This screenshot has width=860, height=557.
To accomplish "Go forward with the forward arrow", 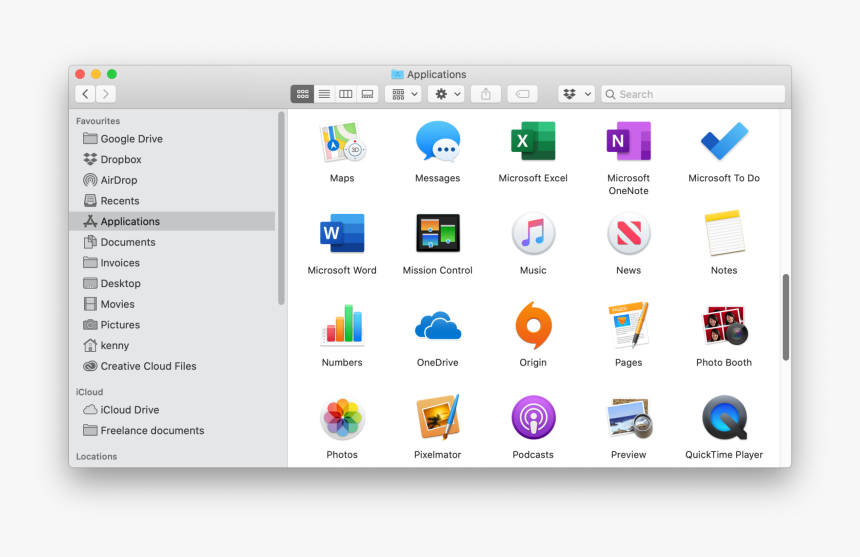I will (106, 94).
